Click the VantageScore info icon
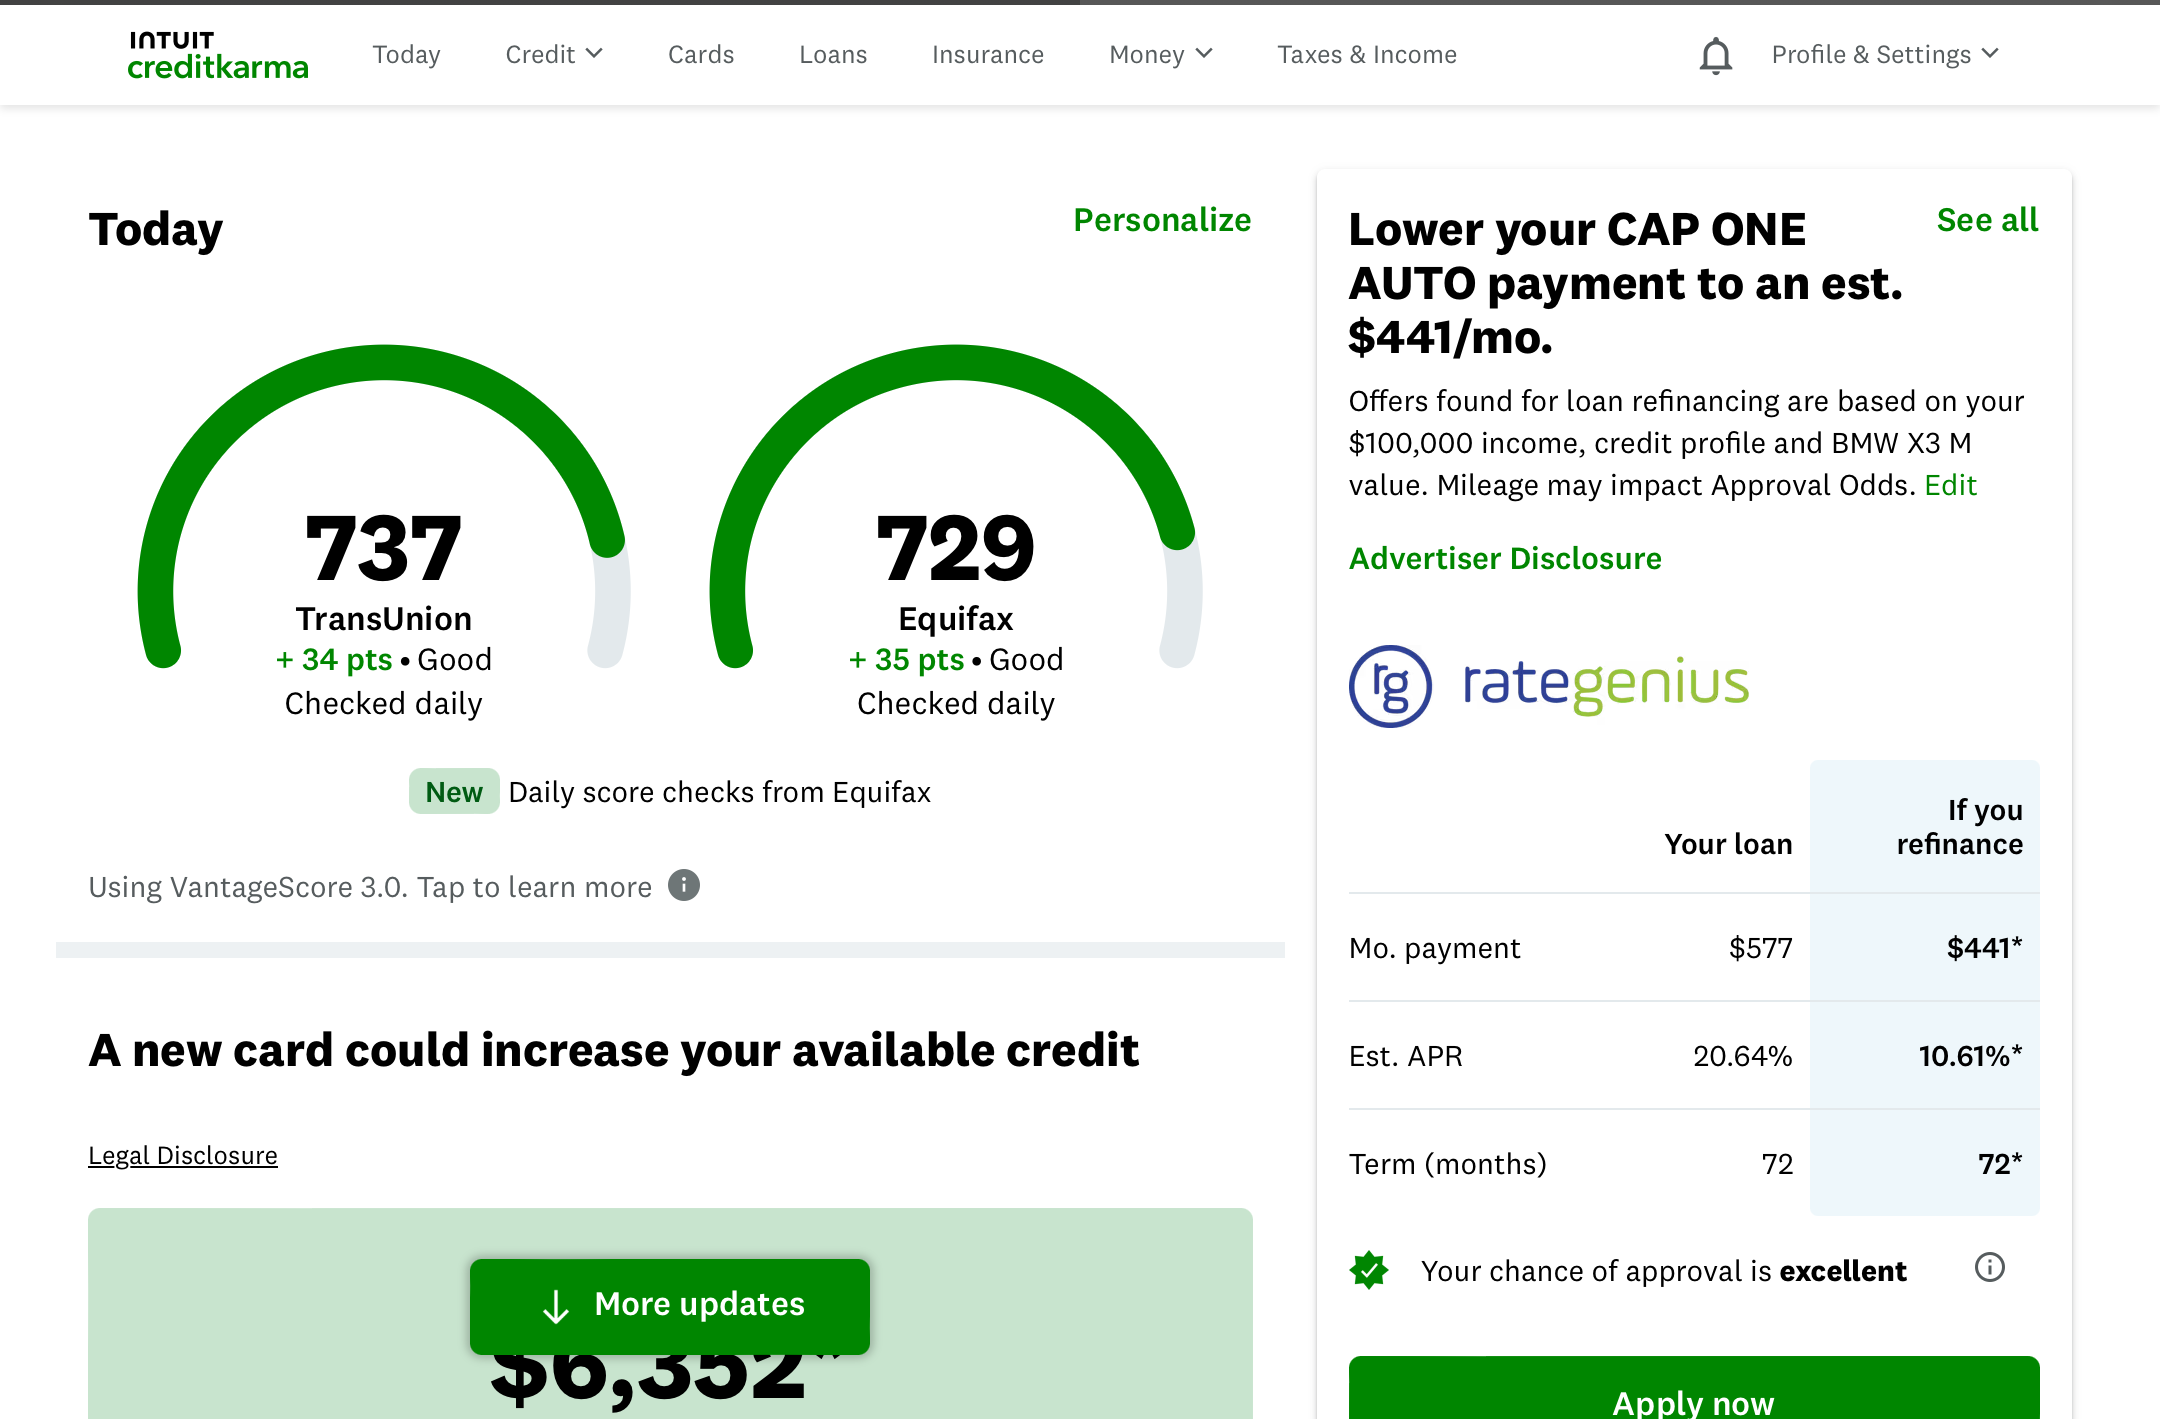 click(684, 885)
